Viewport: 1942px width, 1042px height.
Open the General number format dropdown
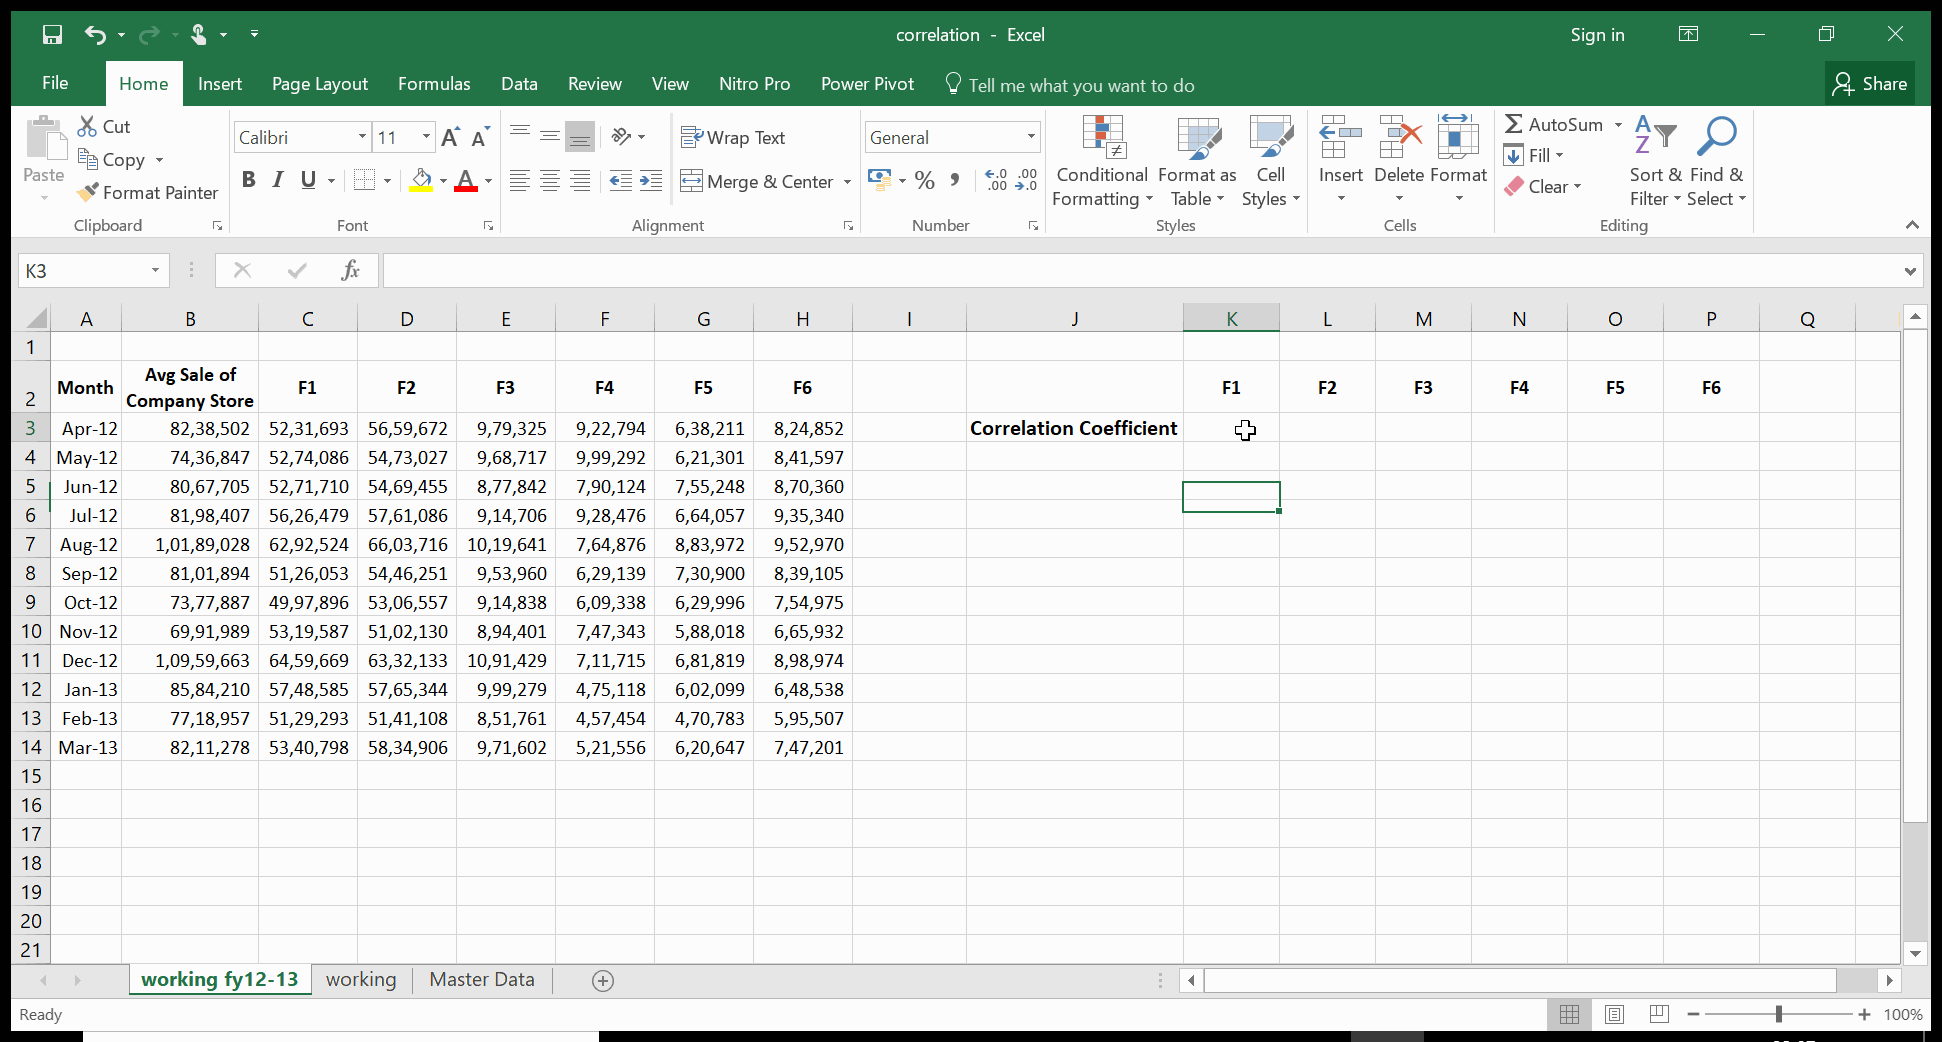tap(1031, 137)
